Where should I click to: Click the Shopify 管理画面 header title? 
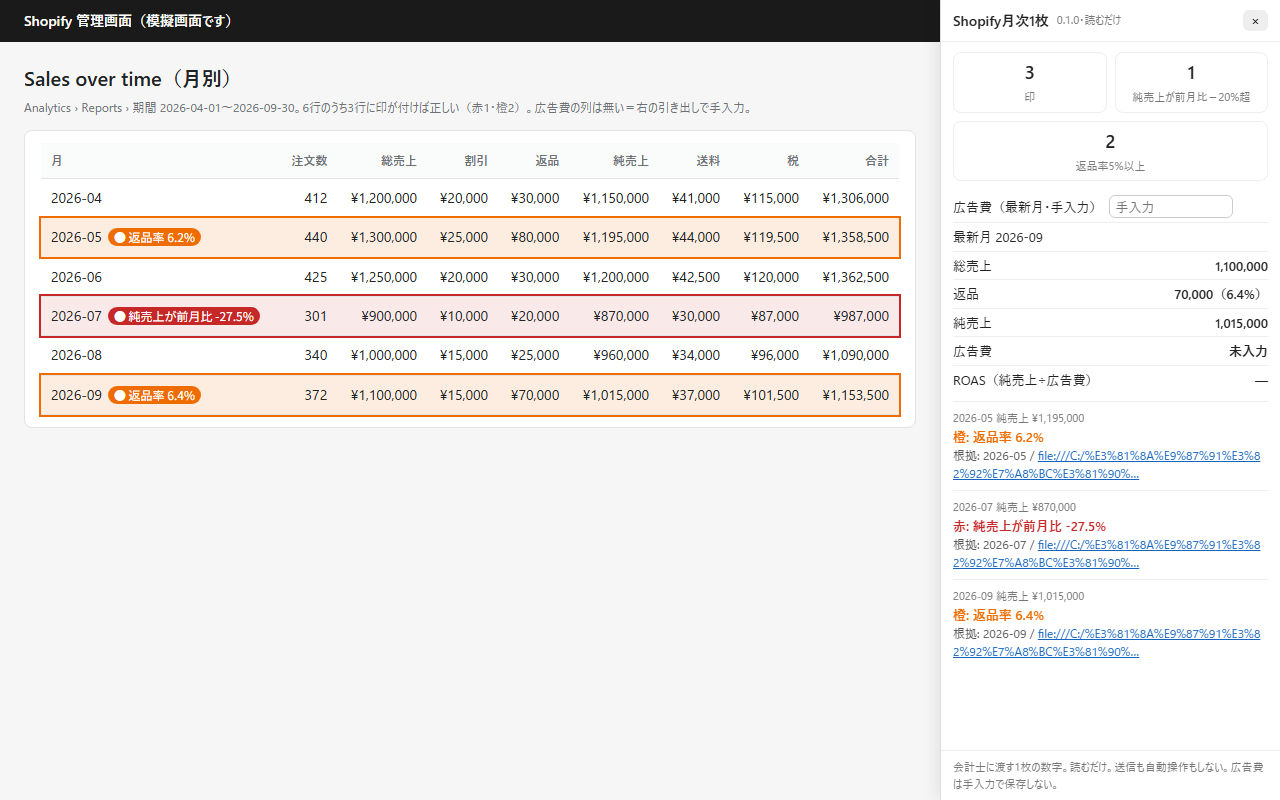131,21
